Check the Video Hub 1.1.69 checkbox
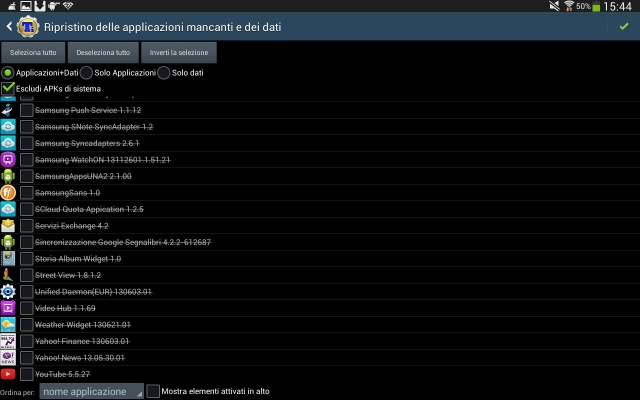This screenshot has width=640, height=400. click(x=27, y=308)
